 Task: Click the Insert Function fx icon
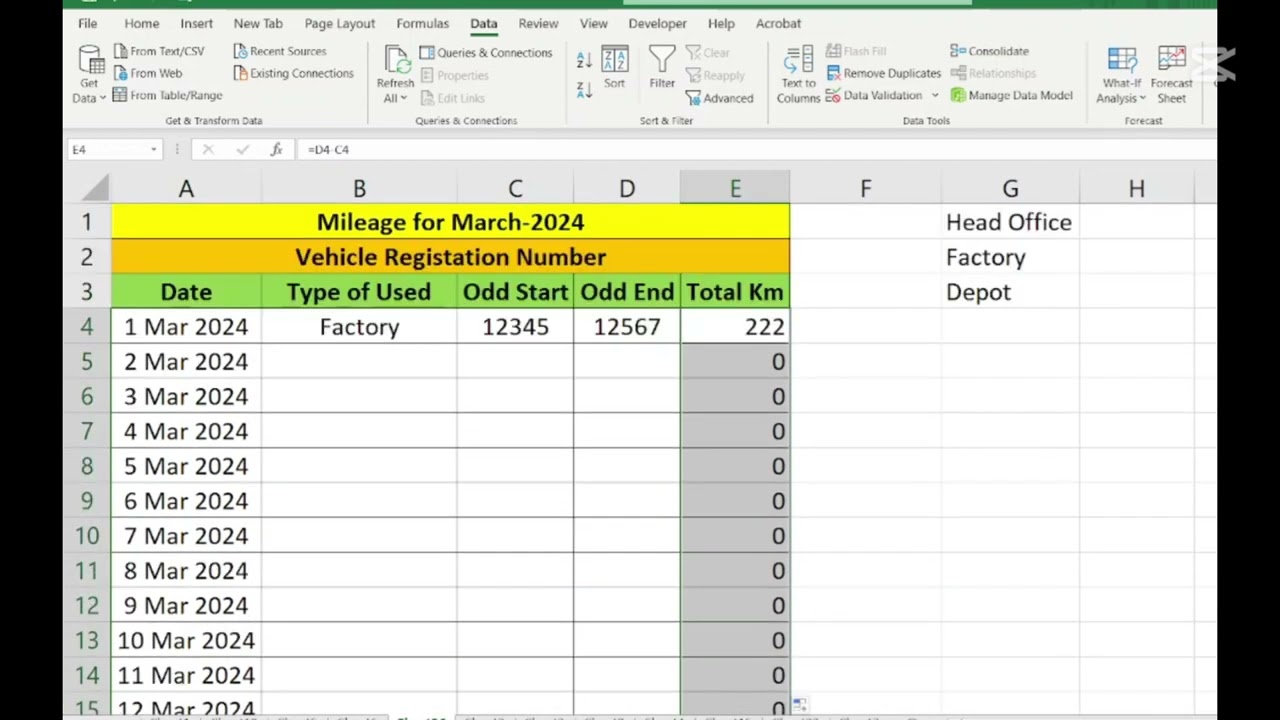(277, 149)
